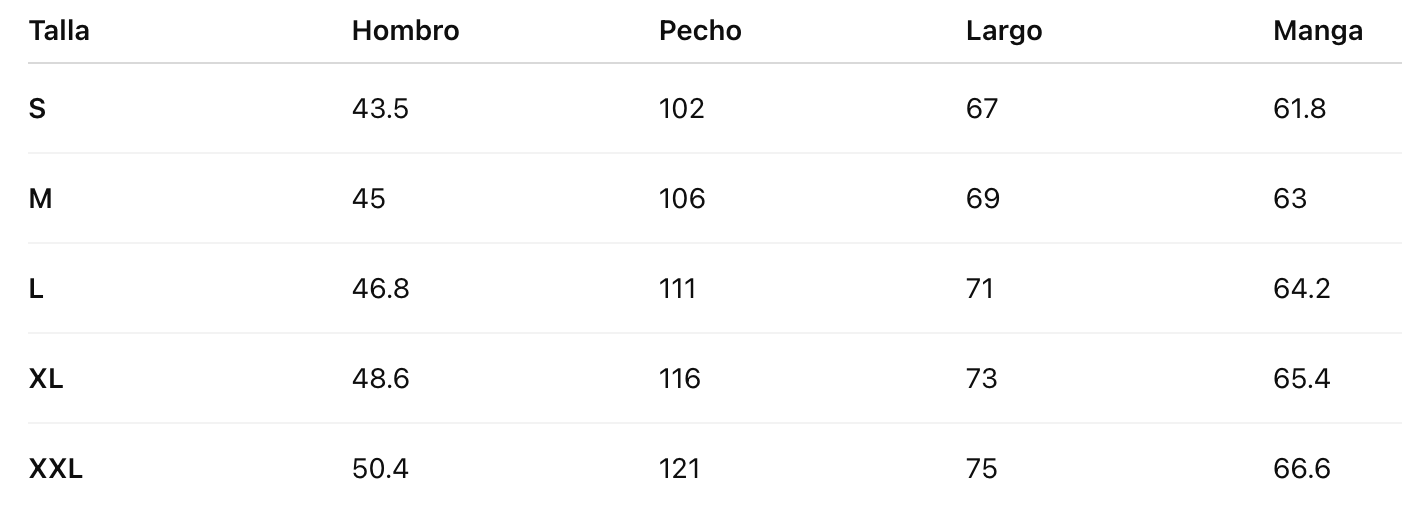Click the 102 chest value for S
1402x518 pixels.
[681, 108]
